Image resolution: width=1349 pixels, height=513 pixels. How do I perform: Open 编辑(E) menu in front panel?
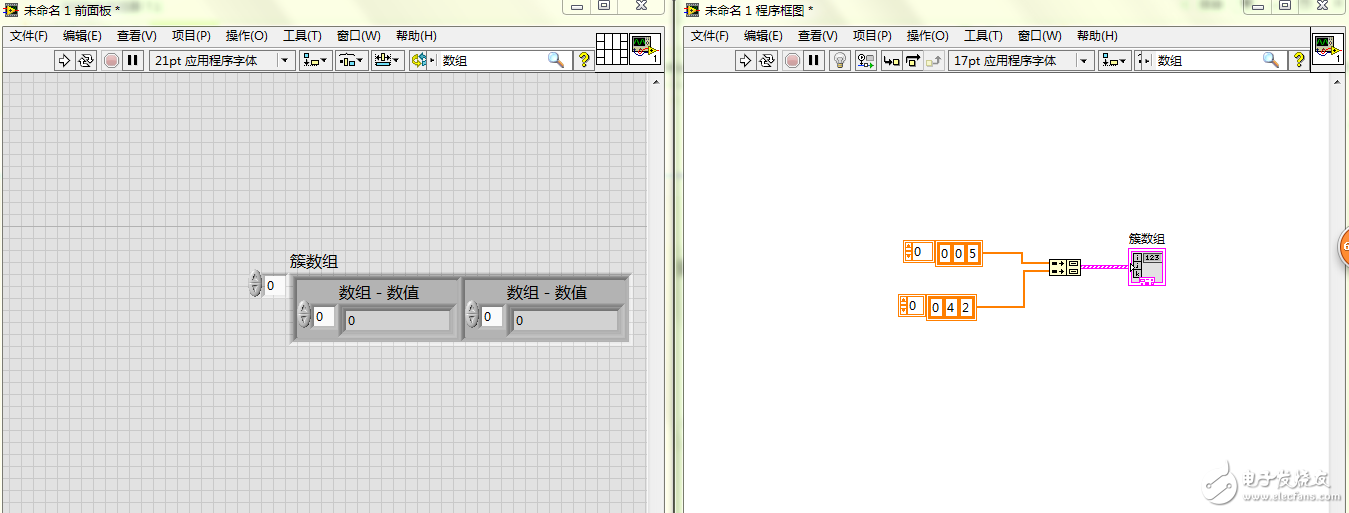[x=82, y=35]
